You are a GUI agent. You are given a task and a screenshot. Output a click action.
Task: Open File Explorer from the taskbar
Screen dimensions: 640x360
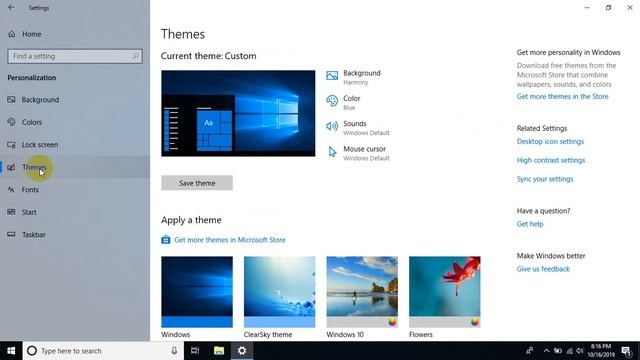(219, 351)
